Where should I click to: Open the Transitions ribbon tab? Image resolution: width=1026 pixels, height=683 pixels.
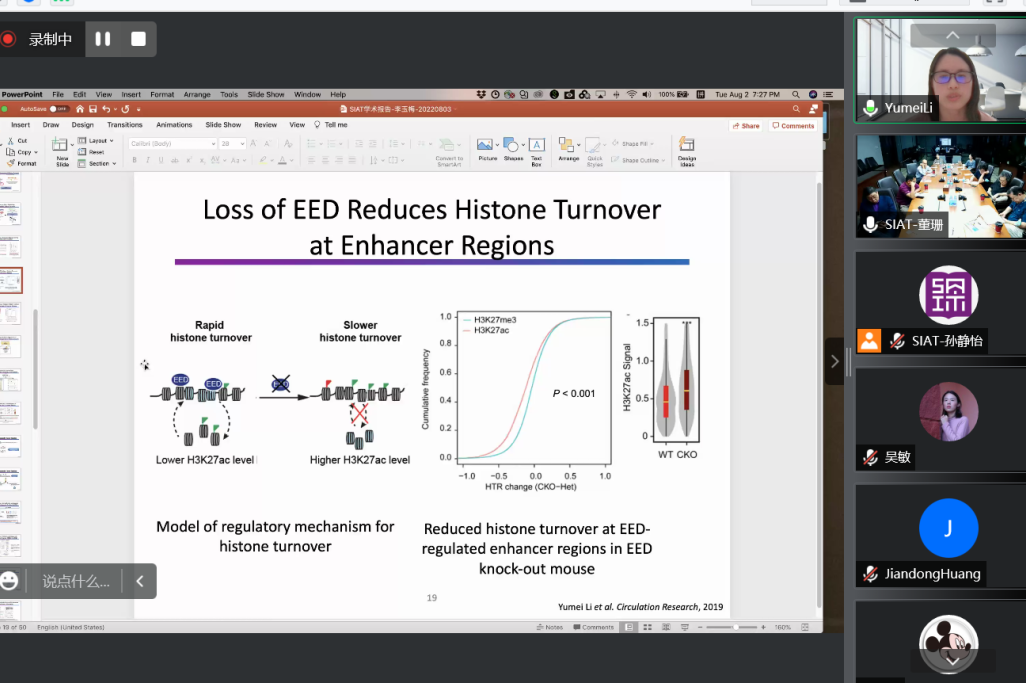point(124,124)
